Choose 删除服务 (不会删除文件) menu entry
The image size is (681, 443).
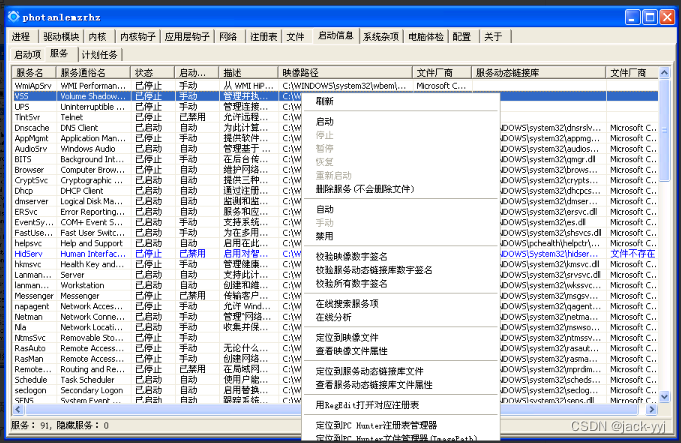point(400,189)
